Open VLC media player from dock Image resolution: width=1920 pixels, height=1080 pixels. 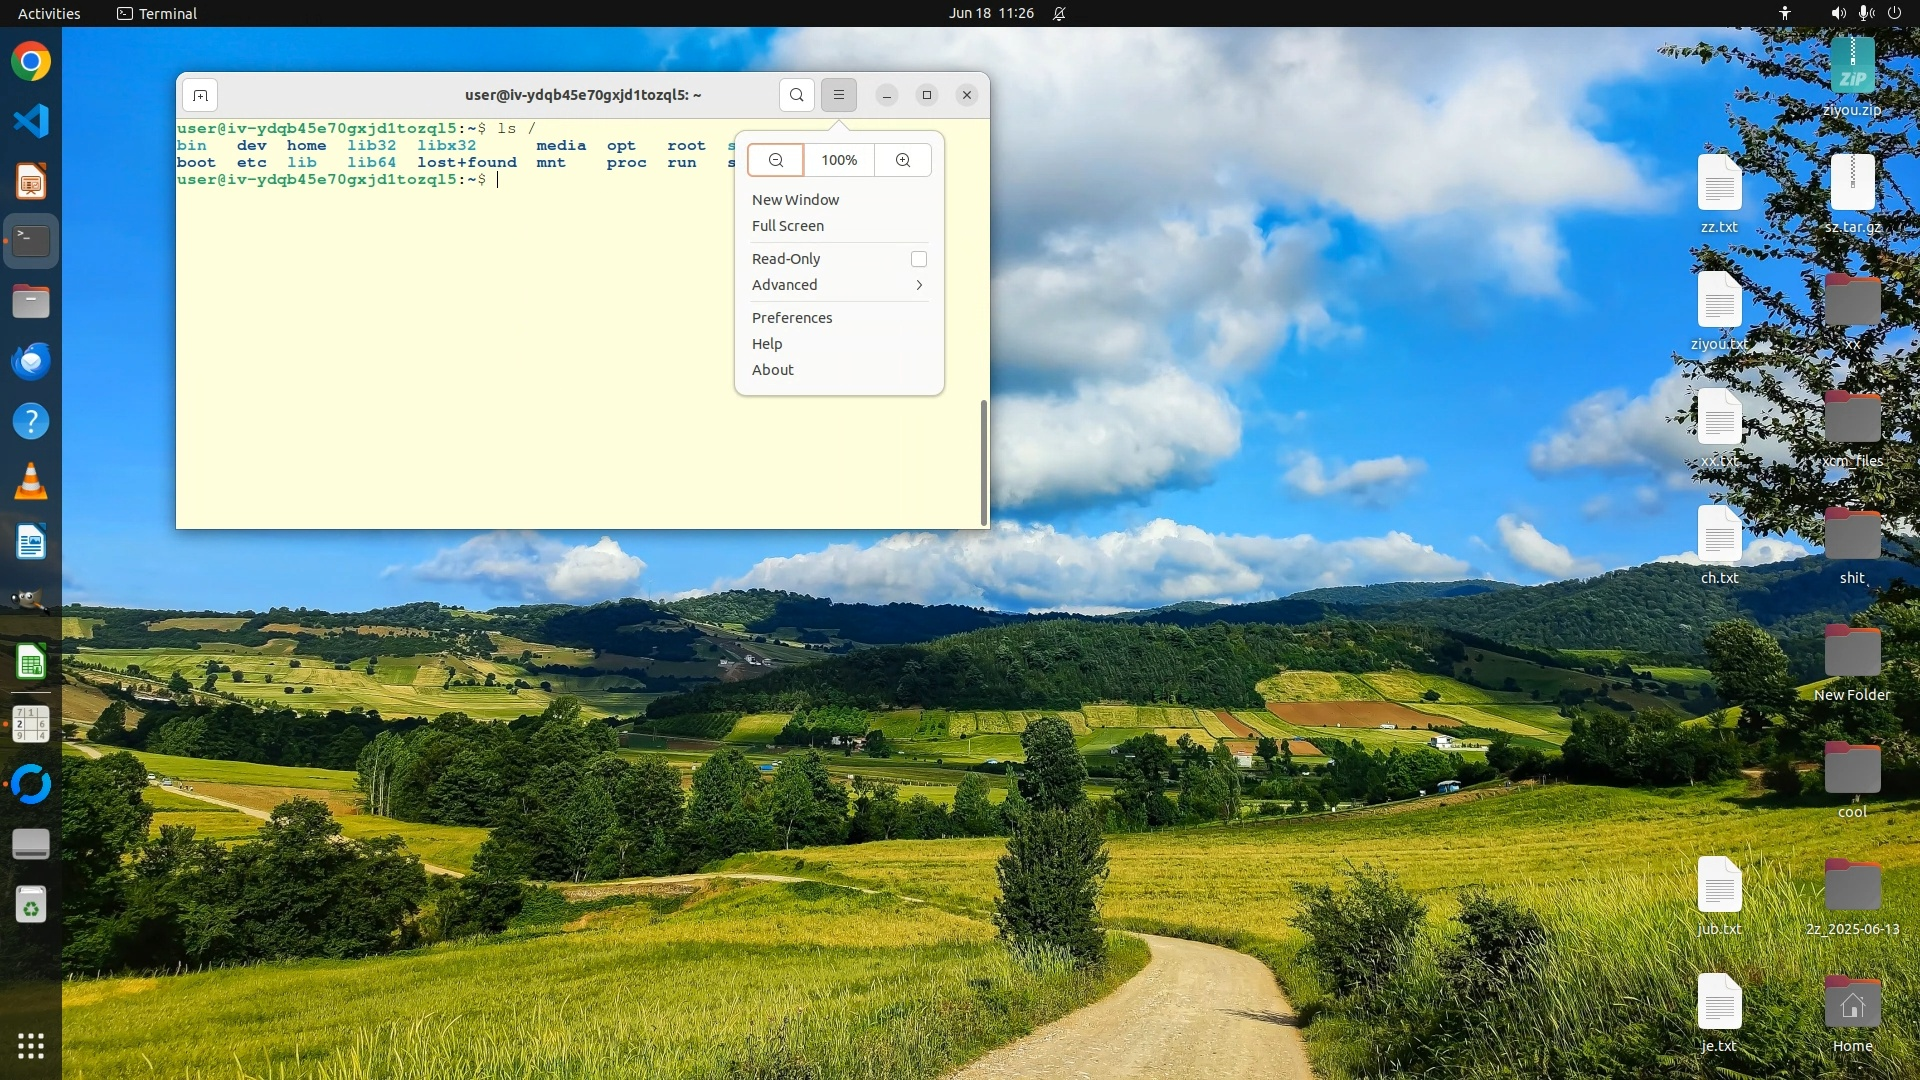click(x=31, y=482)
